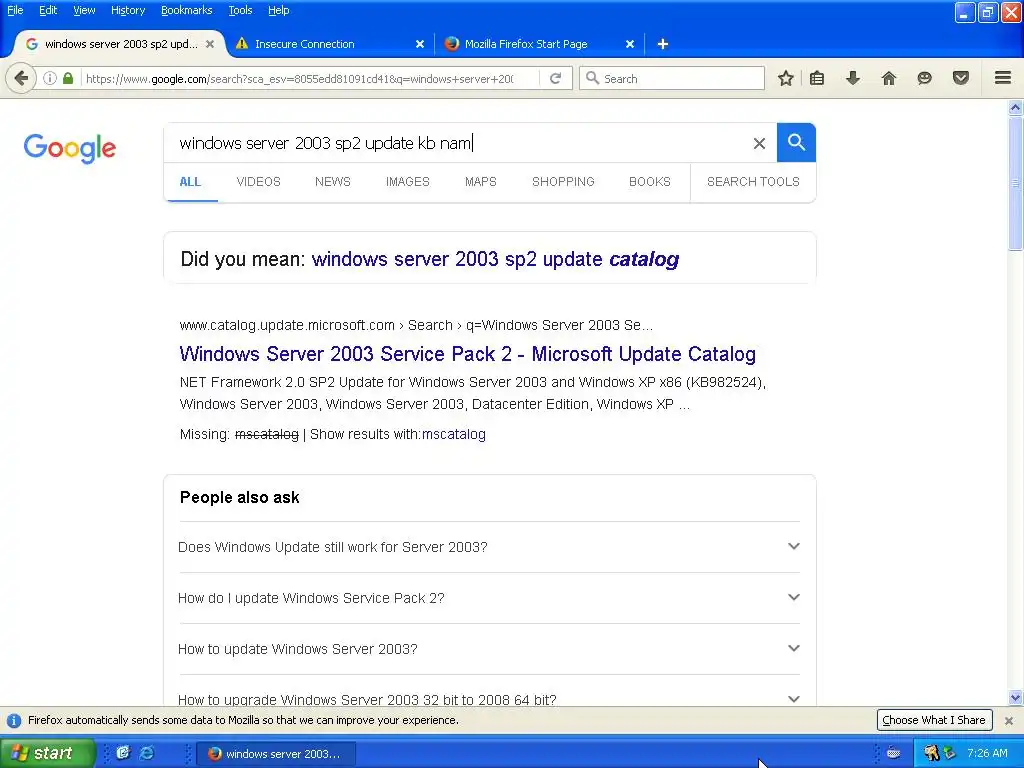
Task: Click the green padlock security icon
Action: click(x=68, y=78)
